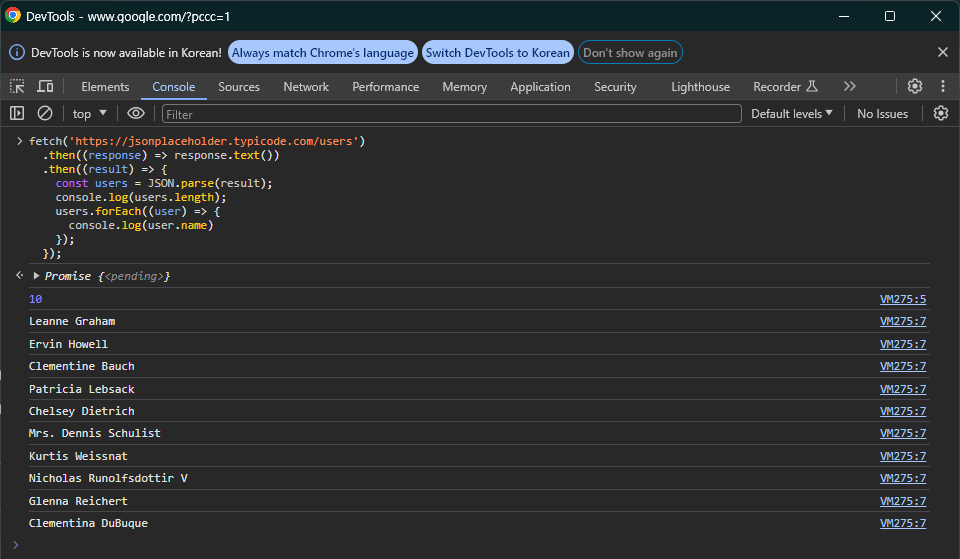Open VM275:7 link beside Patricia Lebsack
The width and height of the screenshot is (960, 559).
(902, 389)
